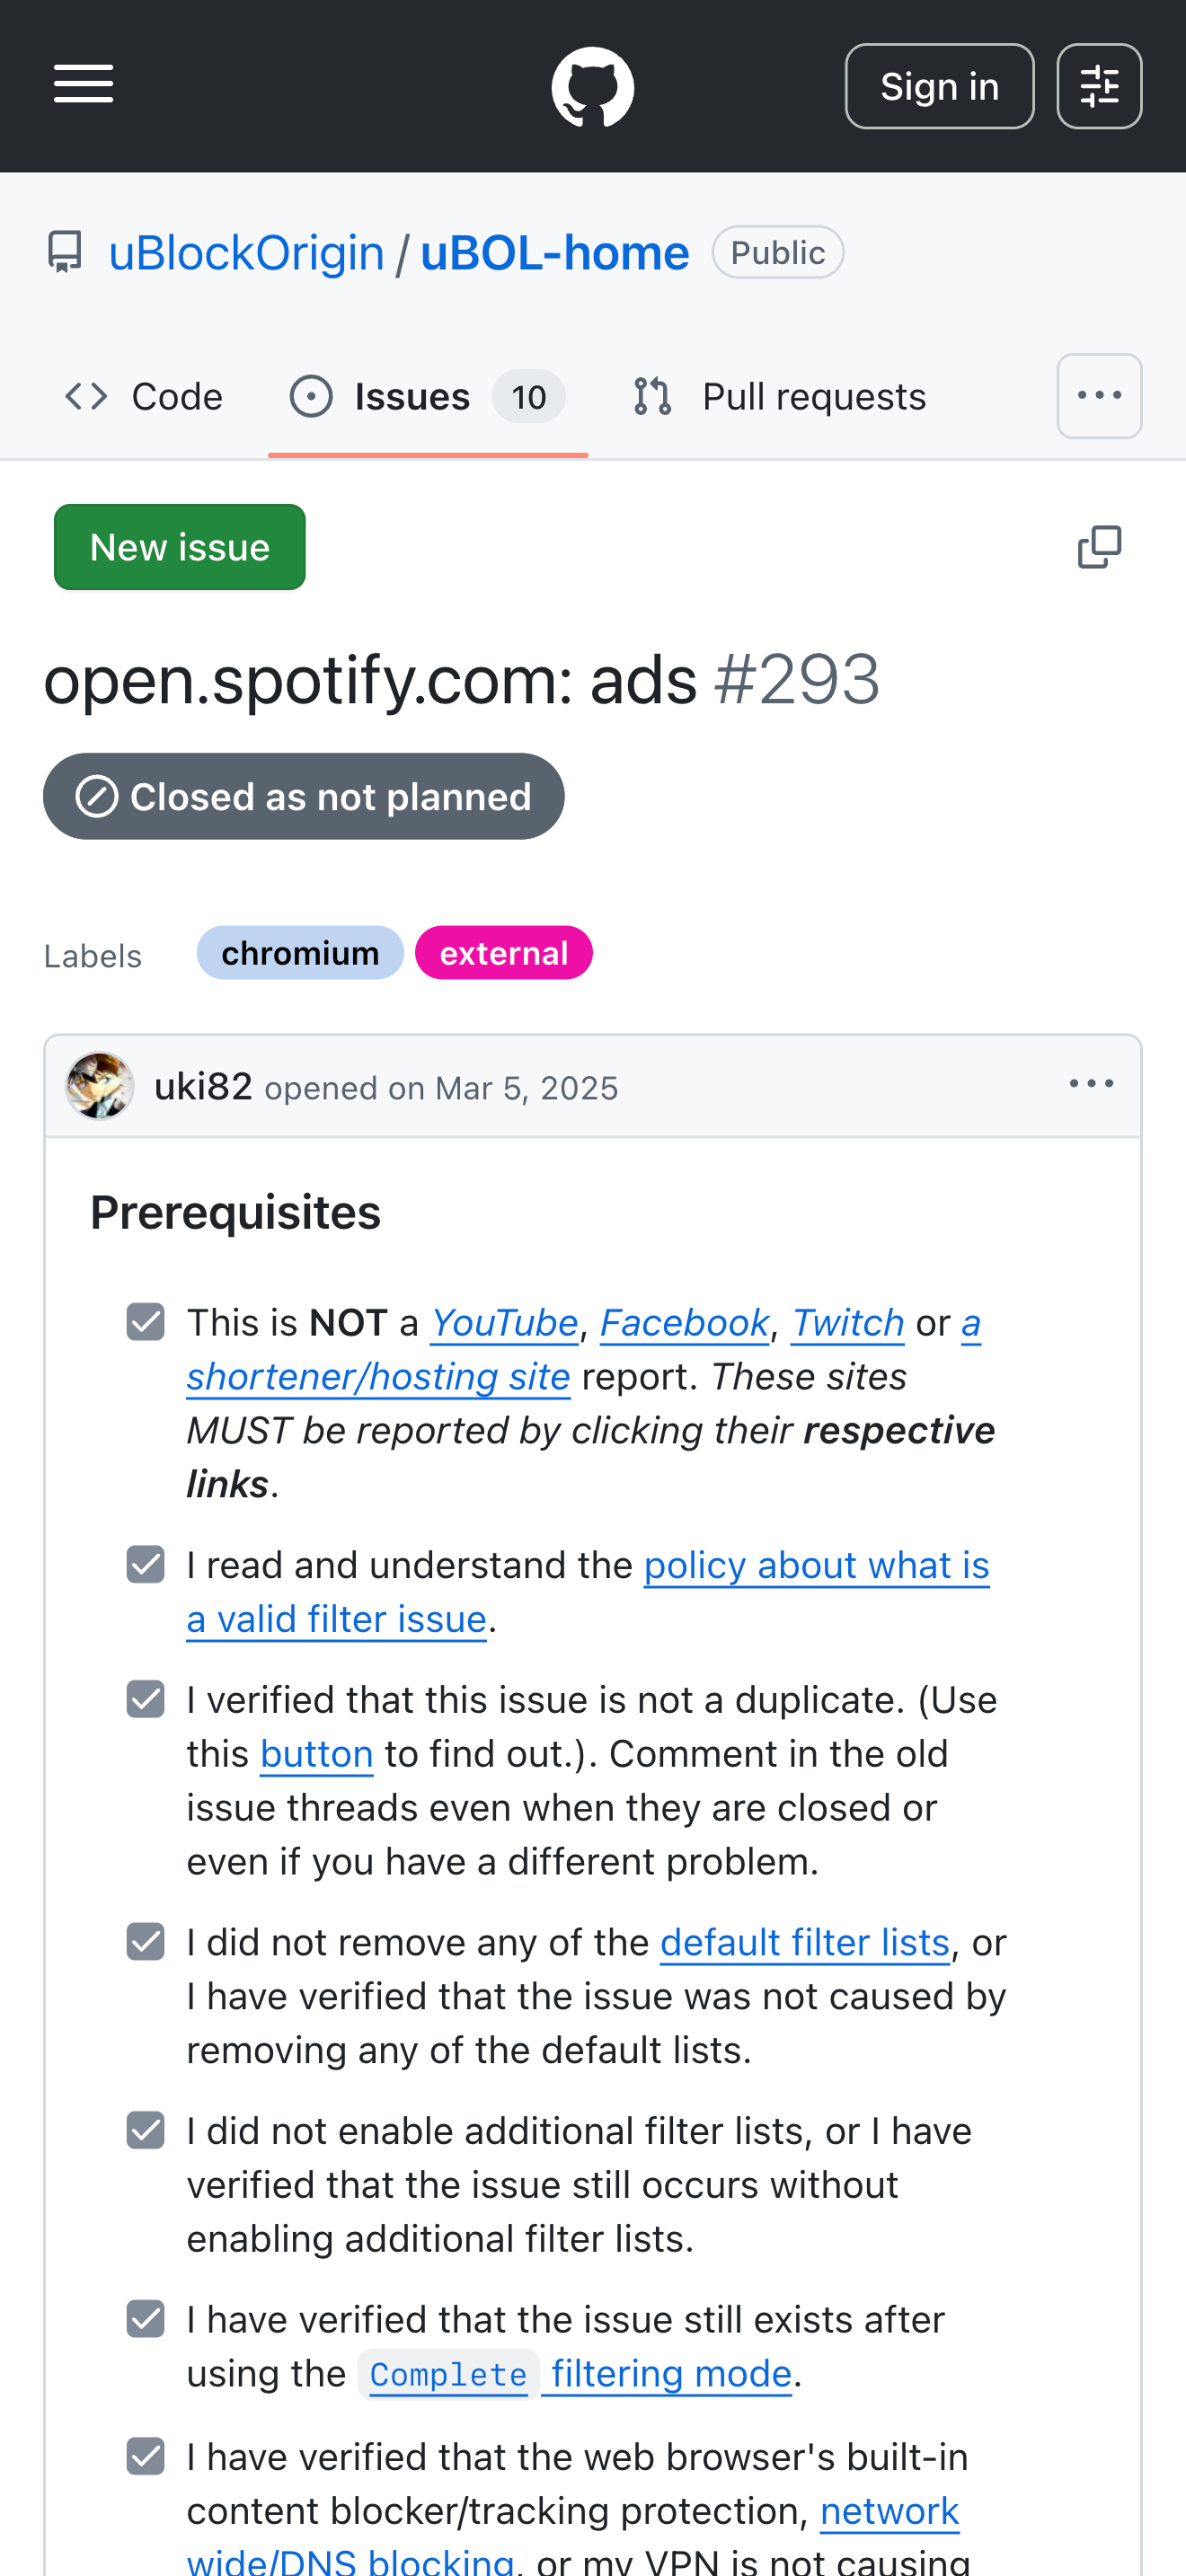Image resolution: width=1186 pixels, height=2576 pixels.
Task: Copy the issue link using copy icon
Action: click(1099, 547)
